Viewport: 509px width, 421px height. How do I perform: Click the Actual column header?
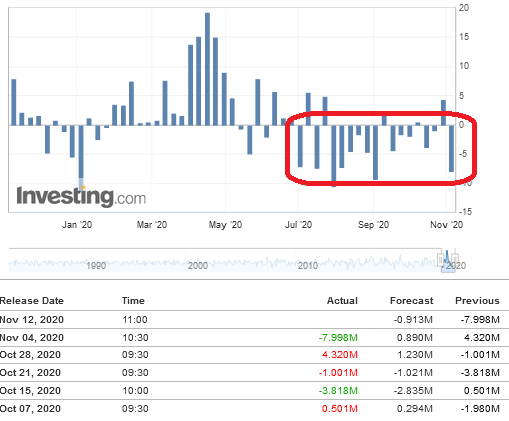(342, 301)
